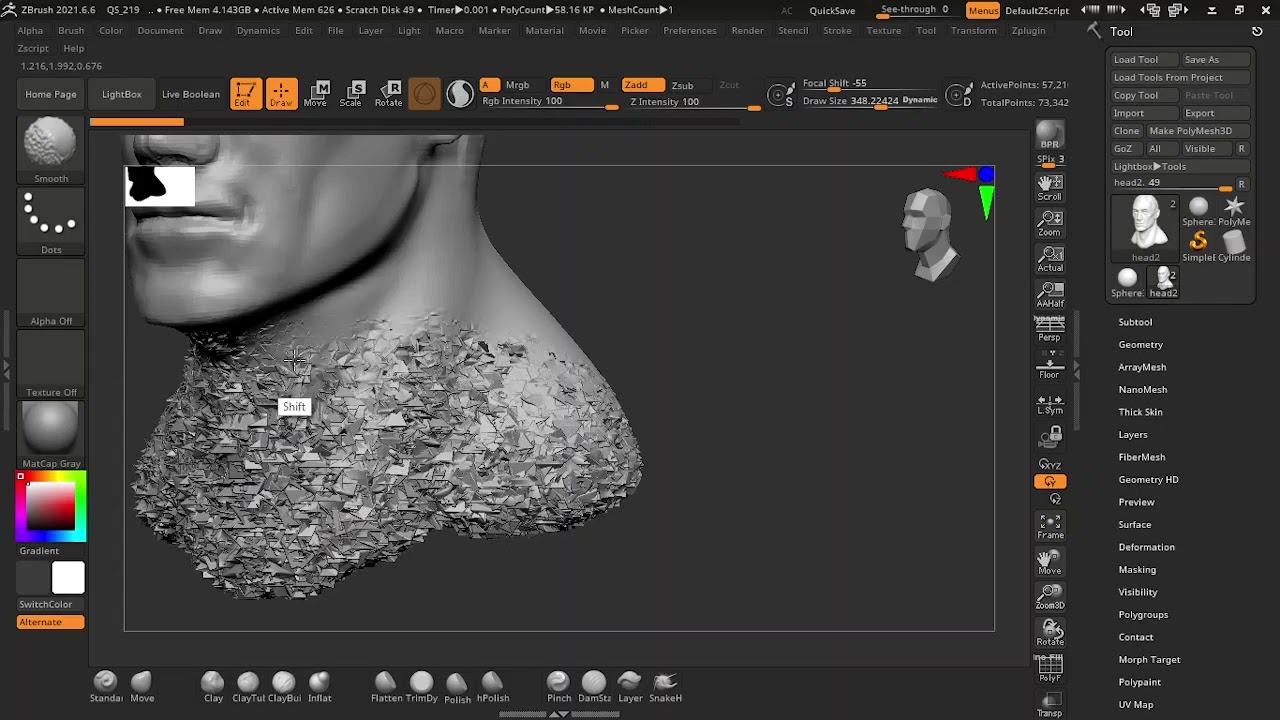Select the SimpleBrush tool thumbnail
Viewport: 1280px width, 720px height.
coord(1198,244)
